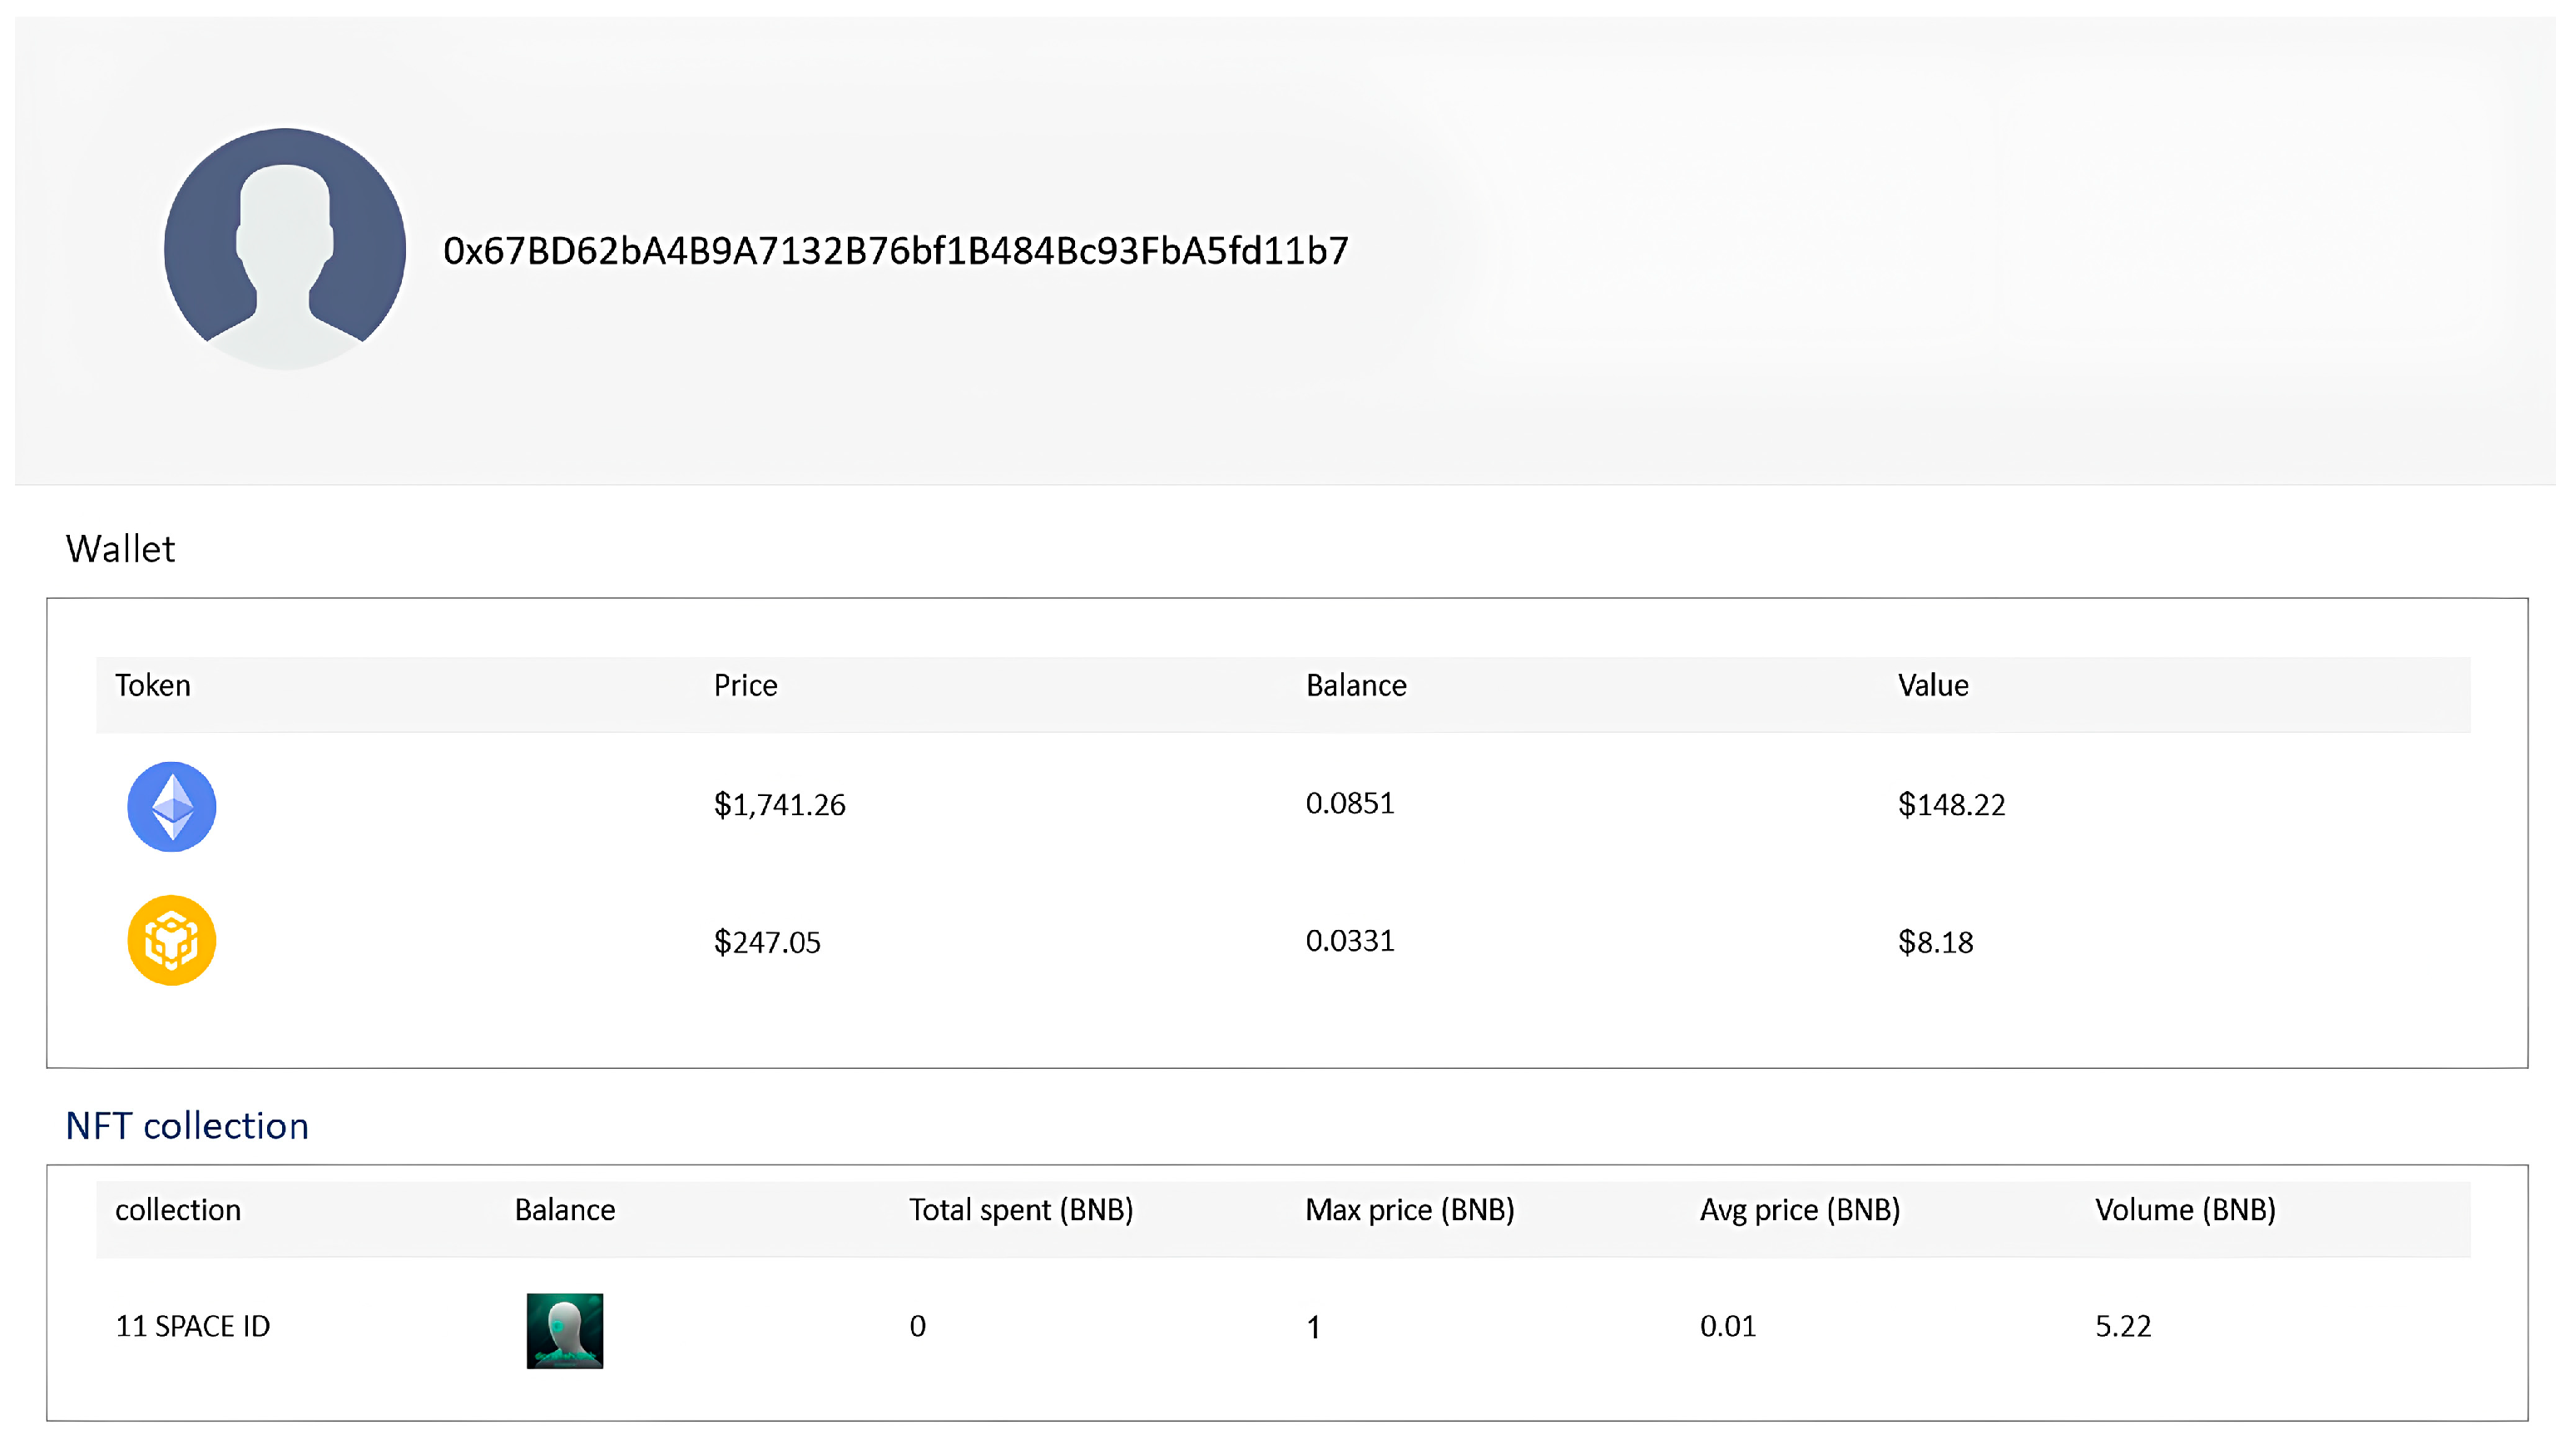Click the Price column header
Viewport: 2576px width, 1439px height.
click(745, 685)
